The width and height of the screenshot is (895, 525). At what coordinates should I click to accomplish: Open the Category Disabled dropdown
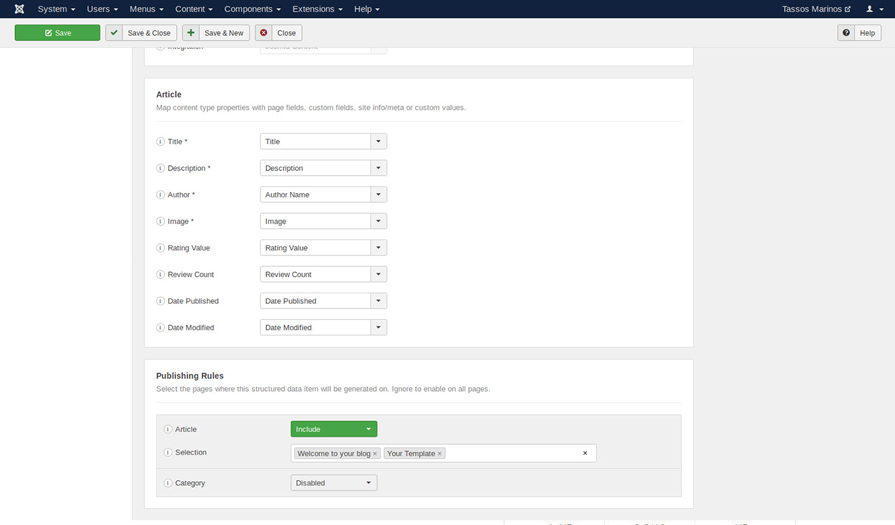[x=333, y=483]
